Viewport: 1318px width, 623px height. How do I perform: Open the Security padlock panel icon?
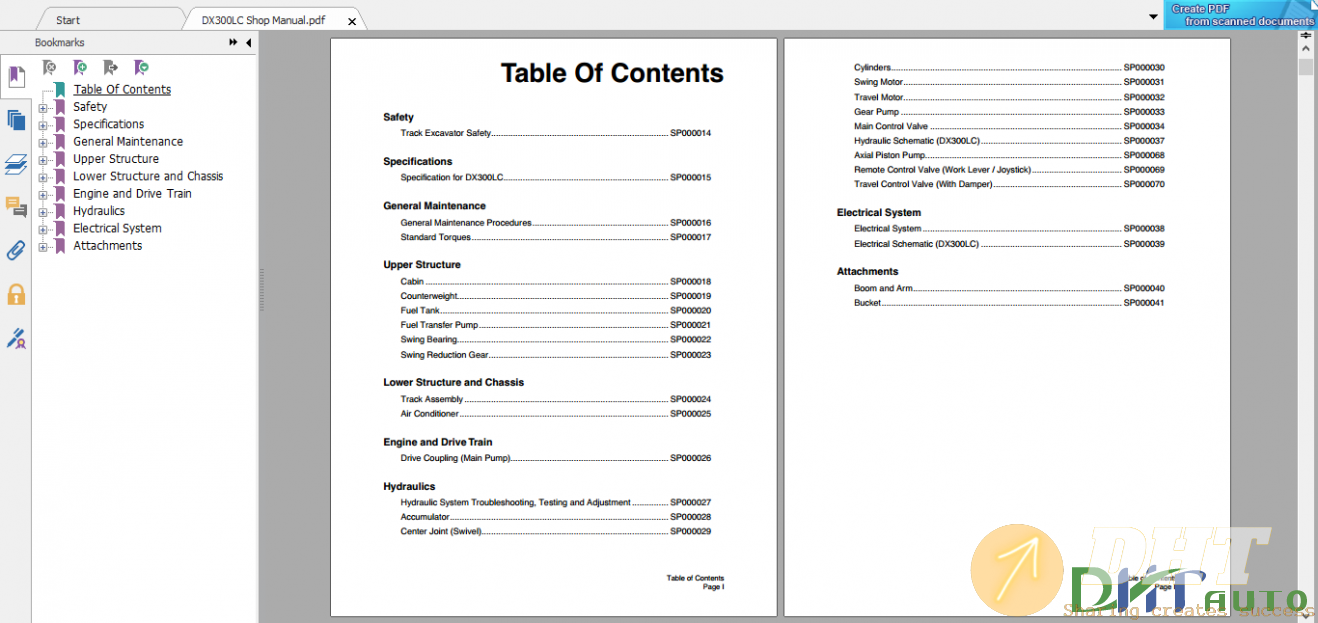point(16,294)
